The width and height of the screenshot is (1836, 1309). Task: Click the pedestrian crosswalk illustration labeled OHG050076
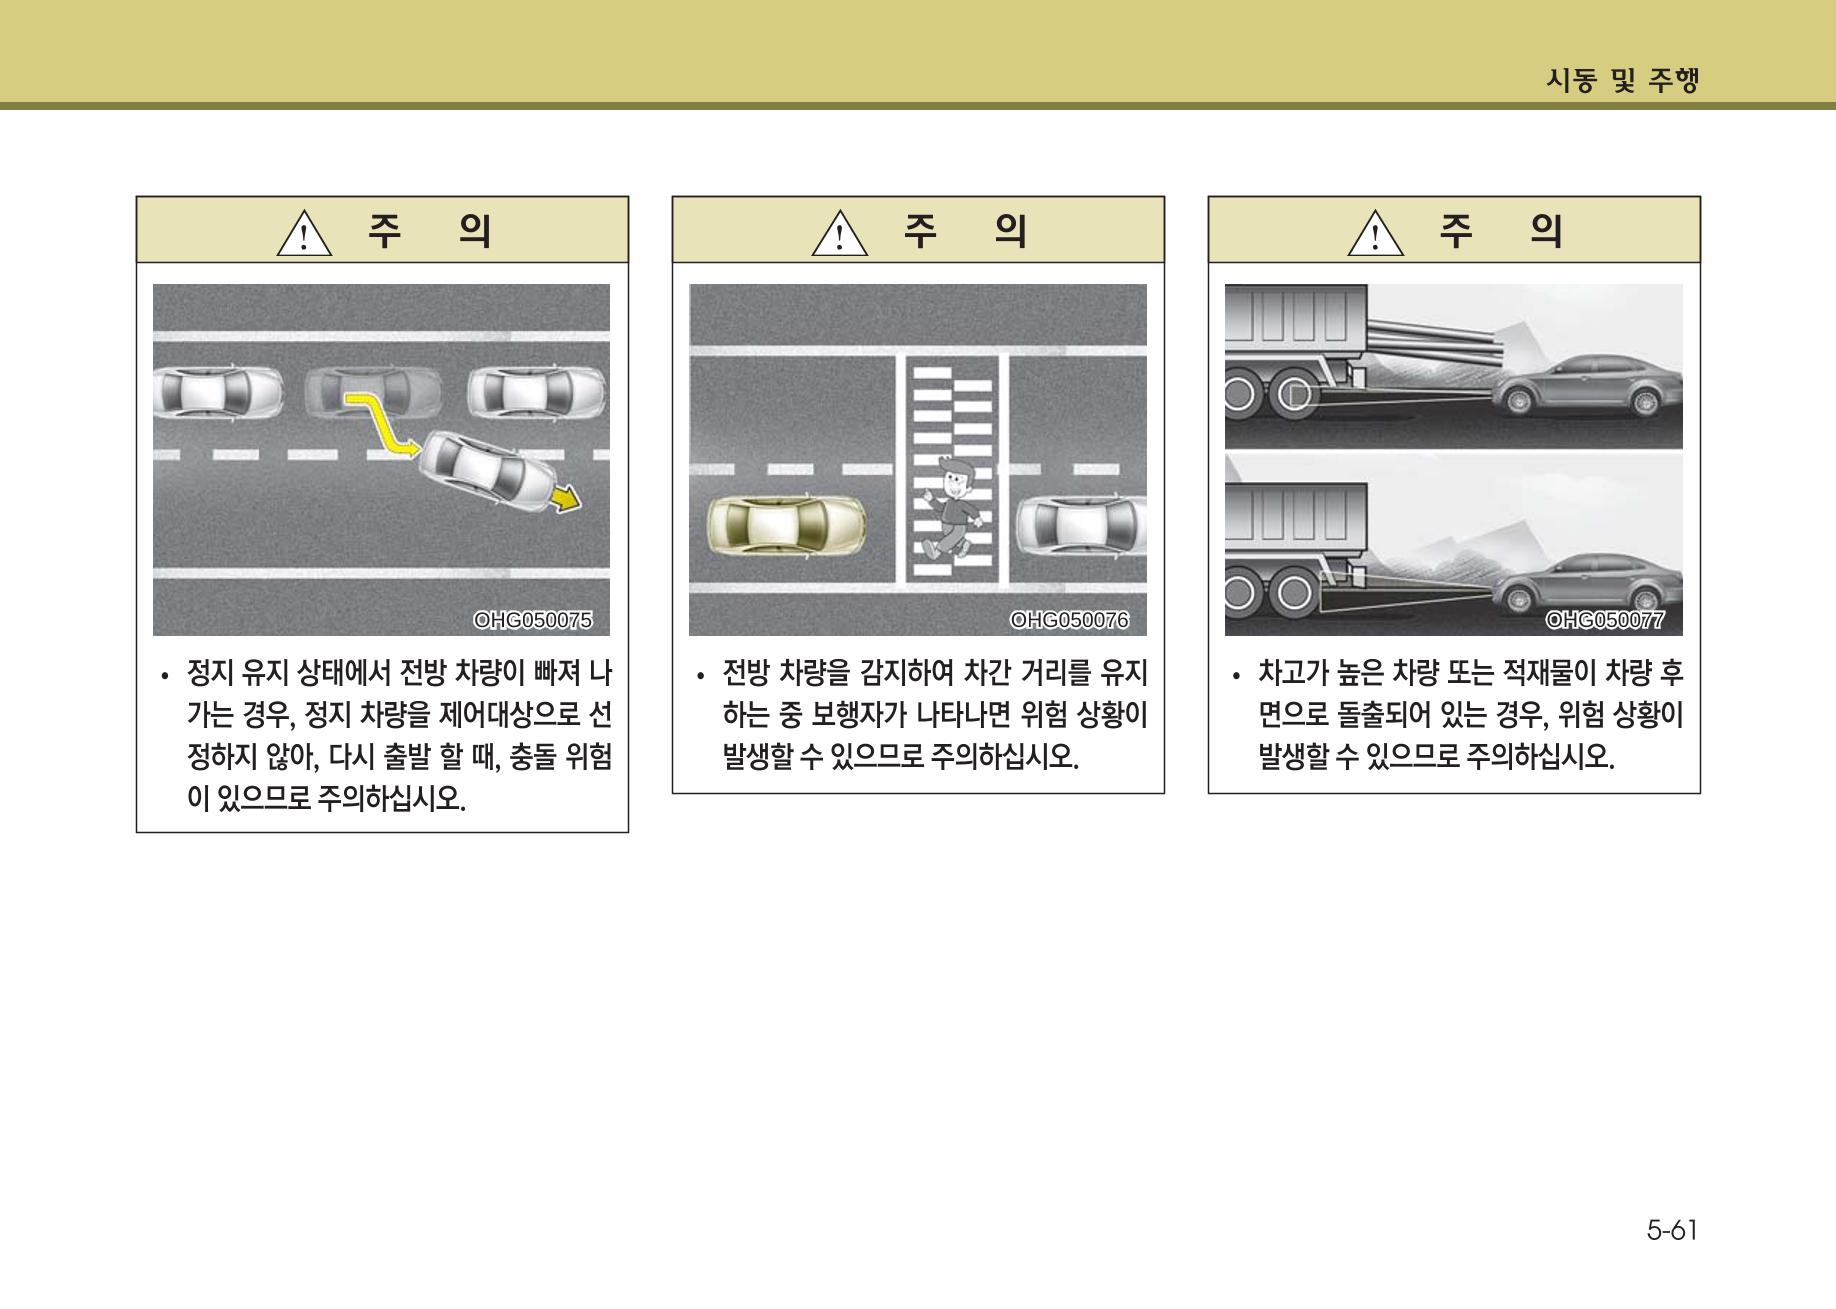point(918,460)
